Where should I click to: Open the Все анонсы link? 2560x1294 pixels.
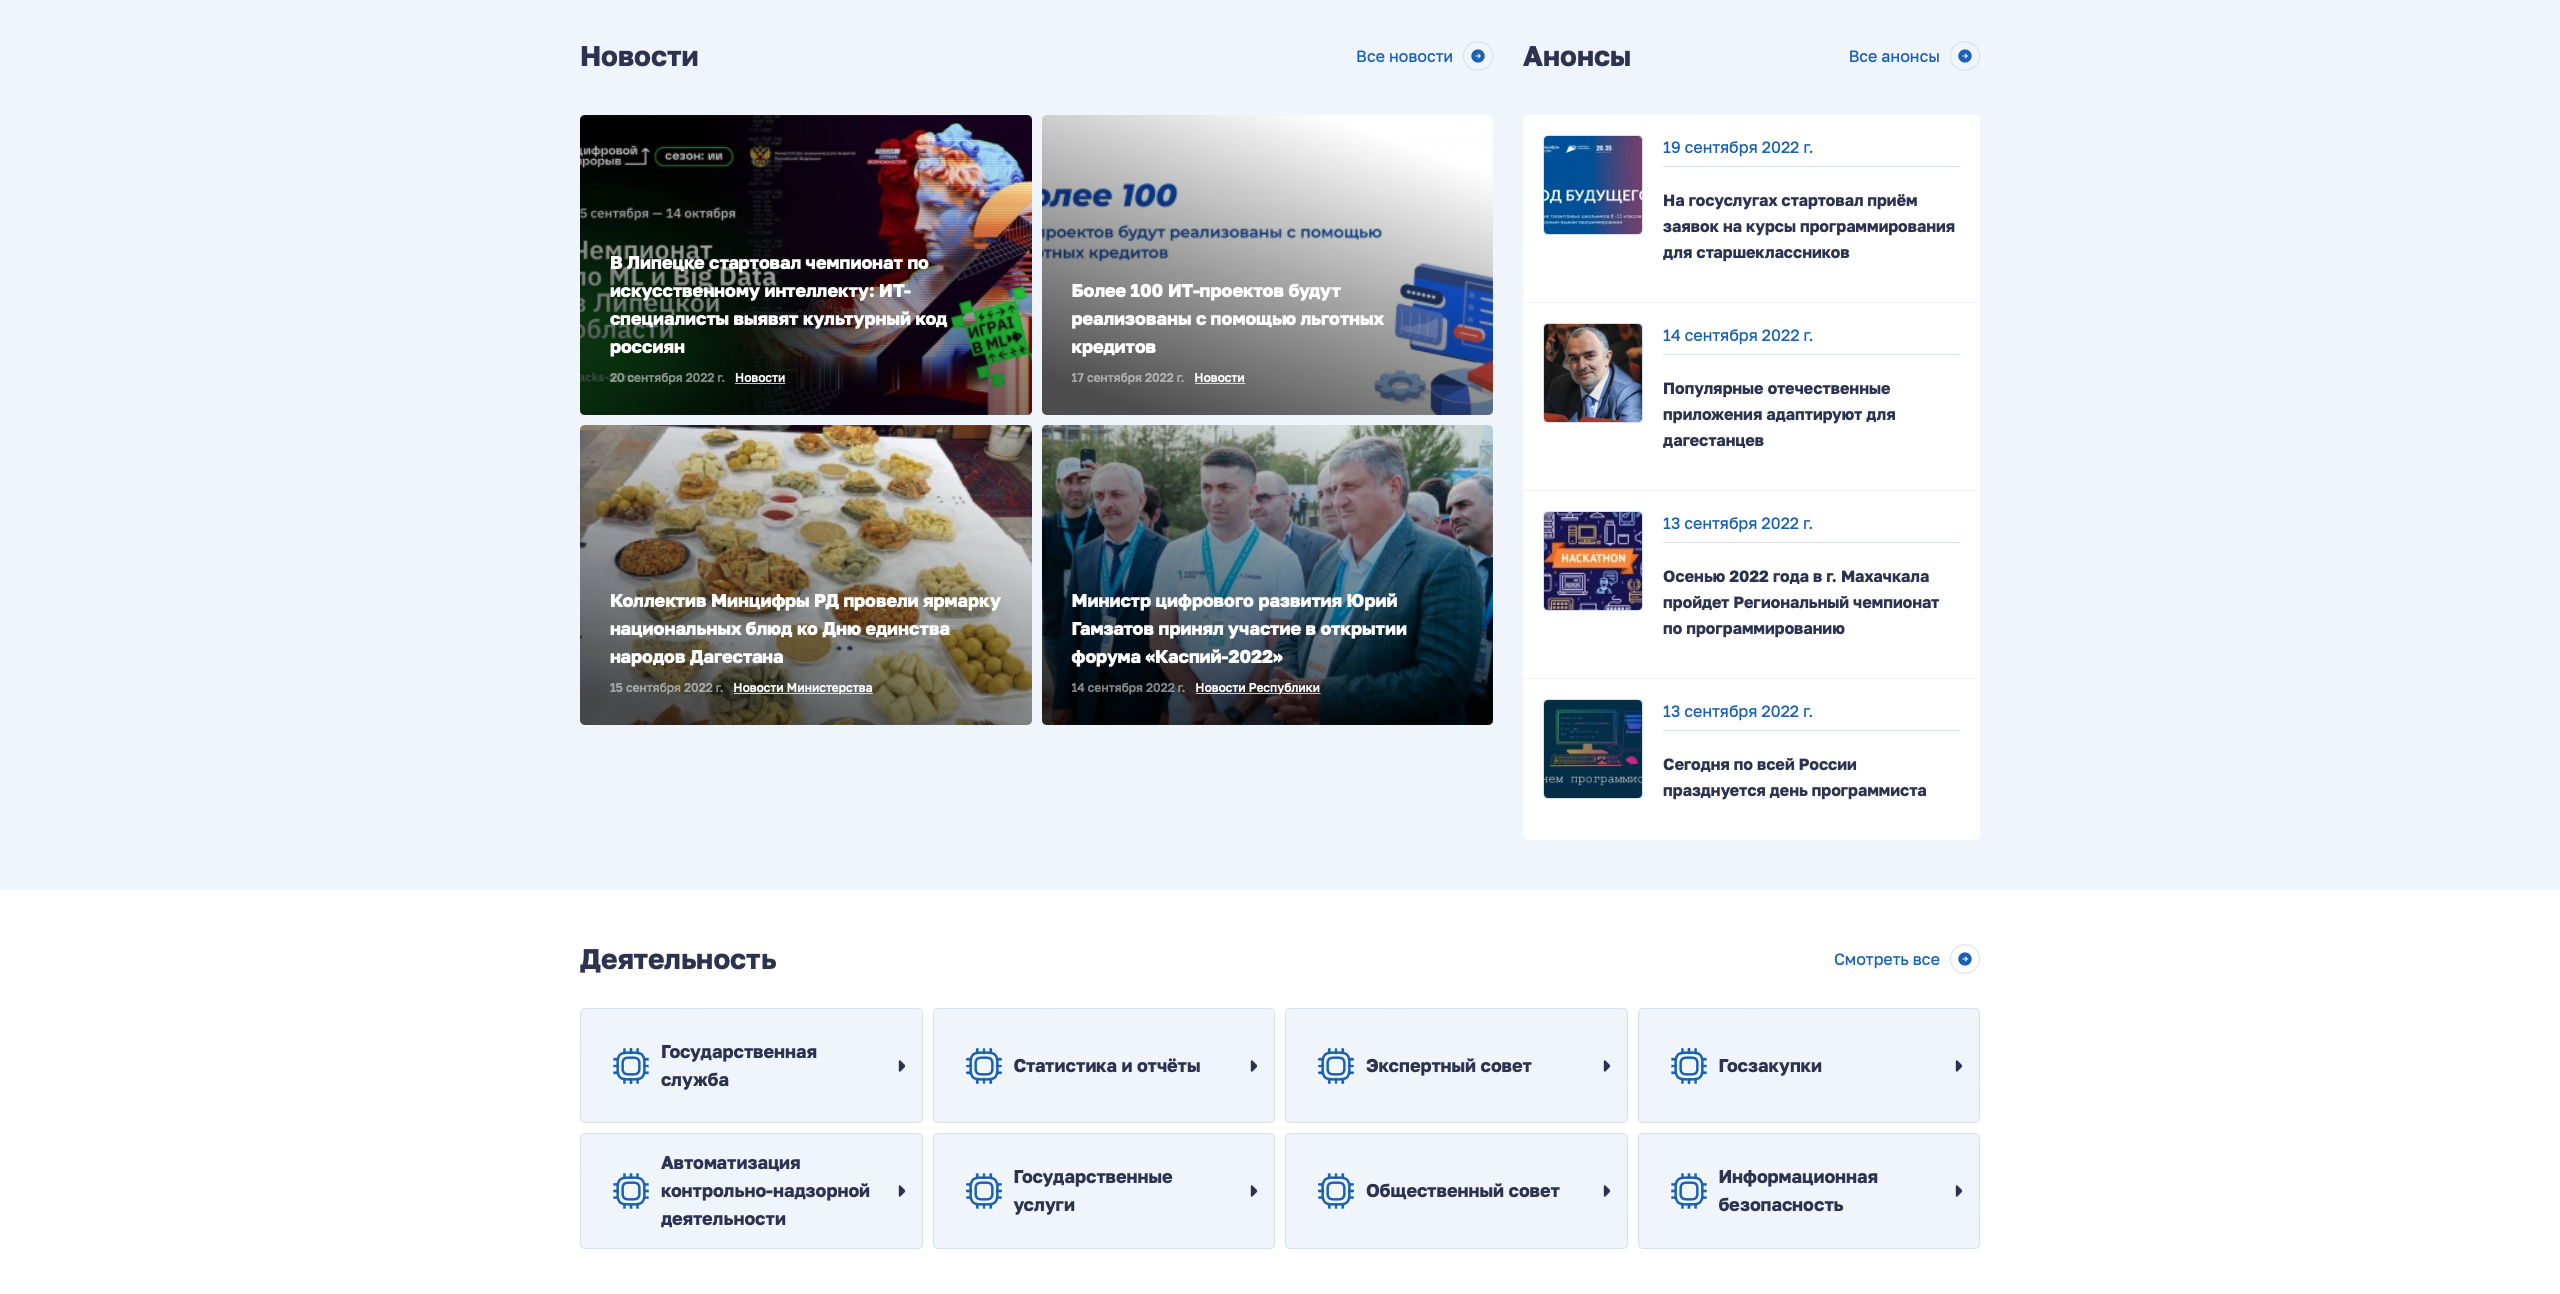click(x=1893, y=57)
